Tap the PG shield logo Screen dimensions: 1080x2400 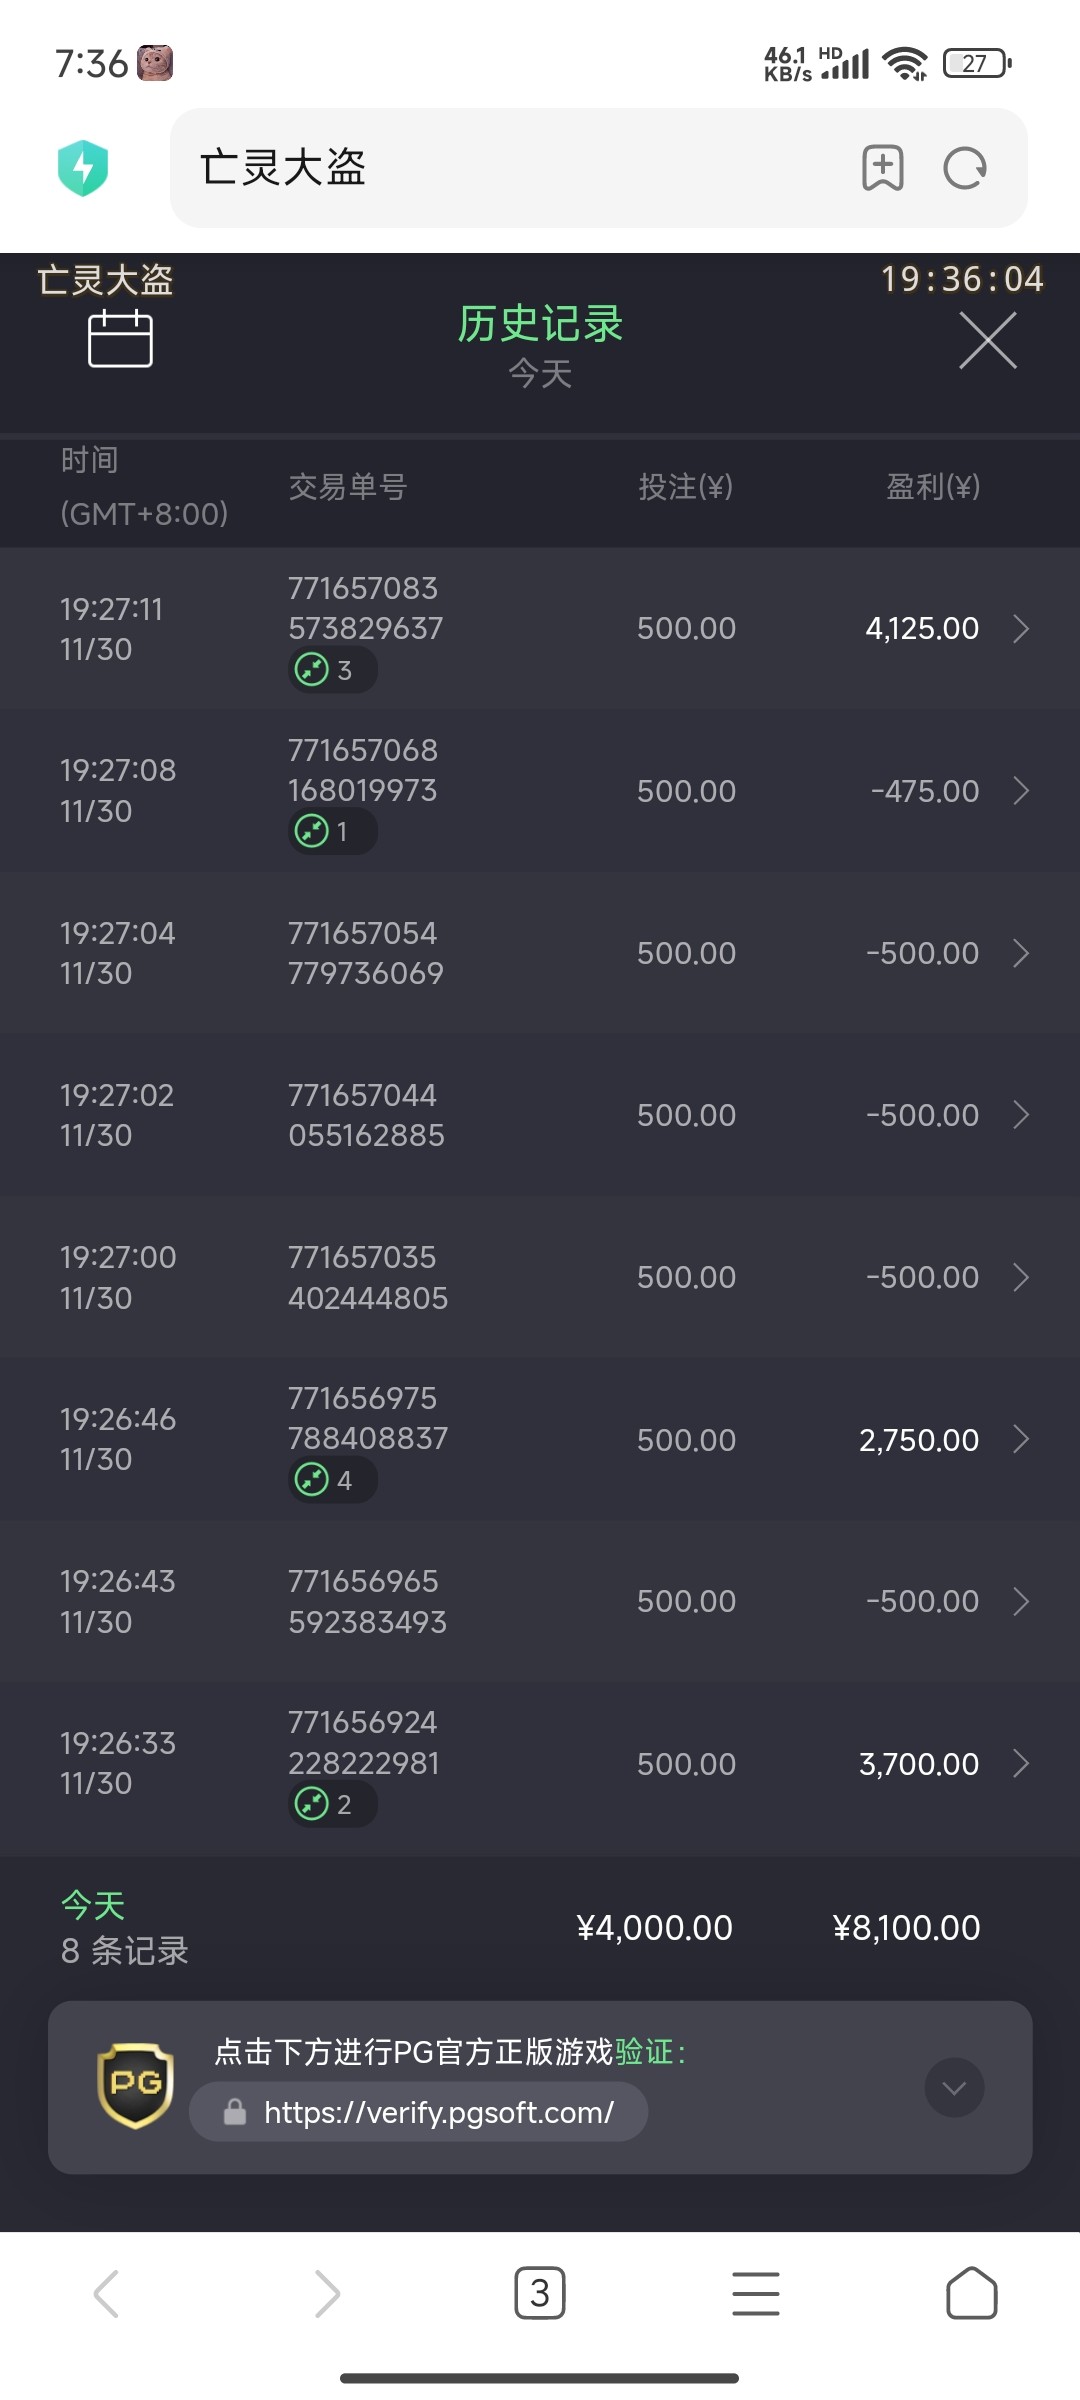(x=136, y=2086)
